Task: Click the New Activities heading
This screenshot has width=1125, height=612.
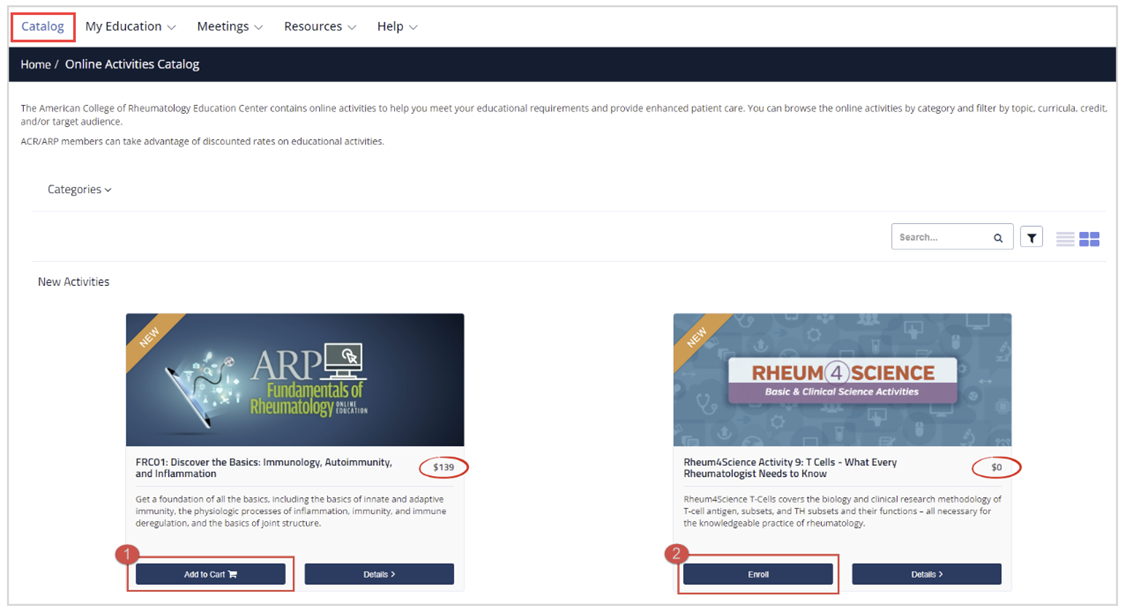Action: [x=74, y=282]
